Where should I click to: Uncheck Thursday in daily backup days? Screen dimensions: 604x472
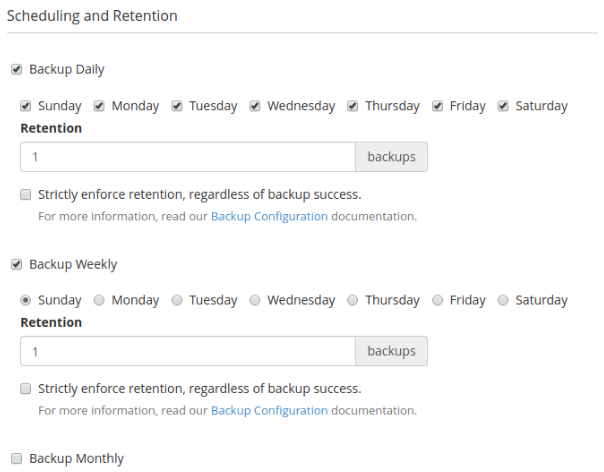[353, 106]
